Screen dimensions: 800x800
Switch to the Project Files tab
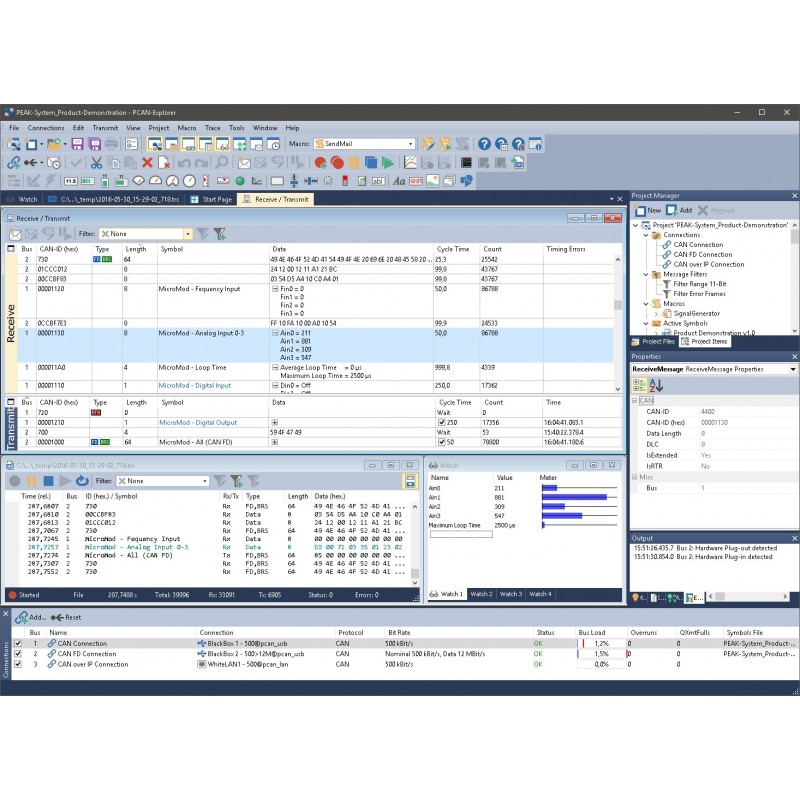tap(654, 342)
